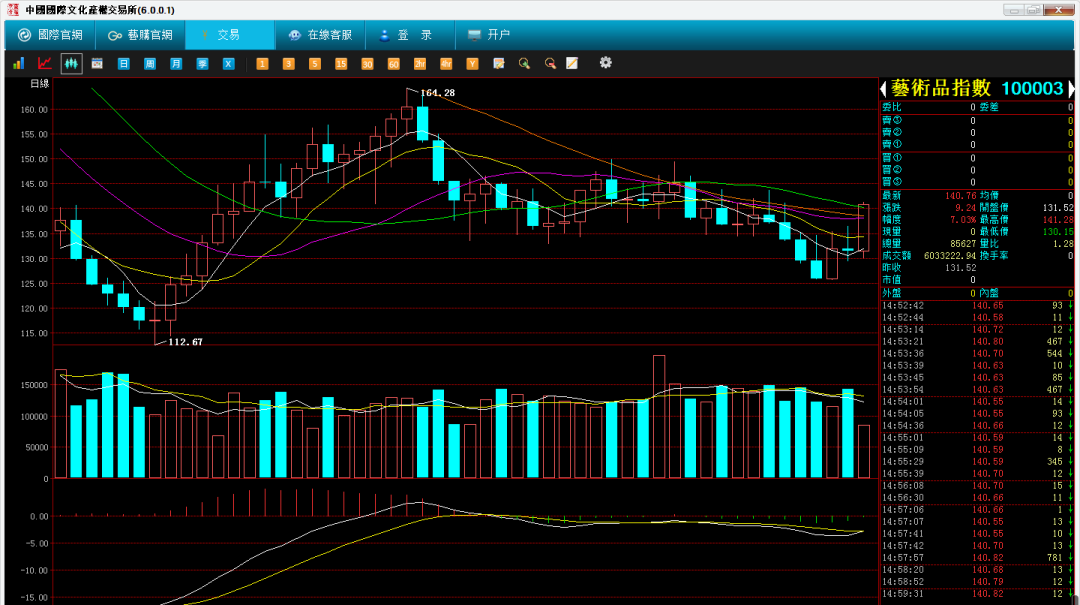Select 15-minute interval icon
Viewport: 1080px width, 605px height.
[341, 63]
